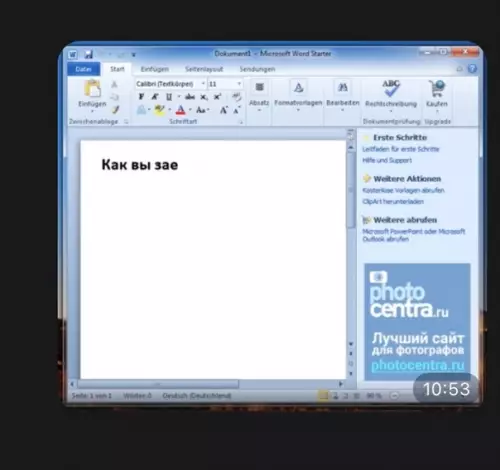Image resolution: width=500 pixels, height=470 pixels.
Task: Switch to Web Layout view button
Action: click(346, 396)
